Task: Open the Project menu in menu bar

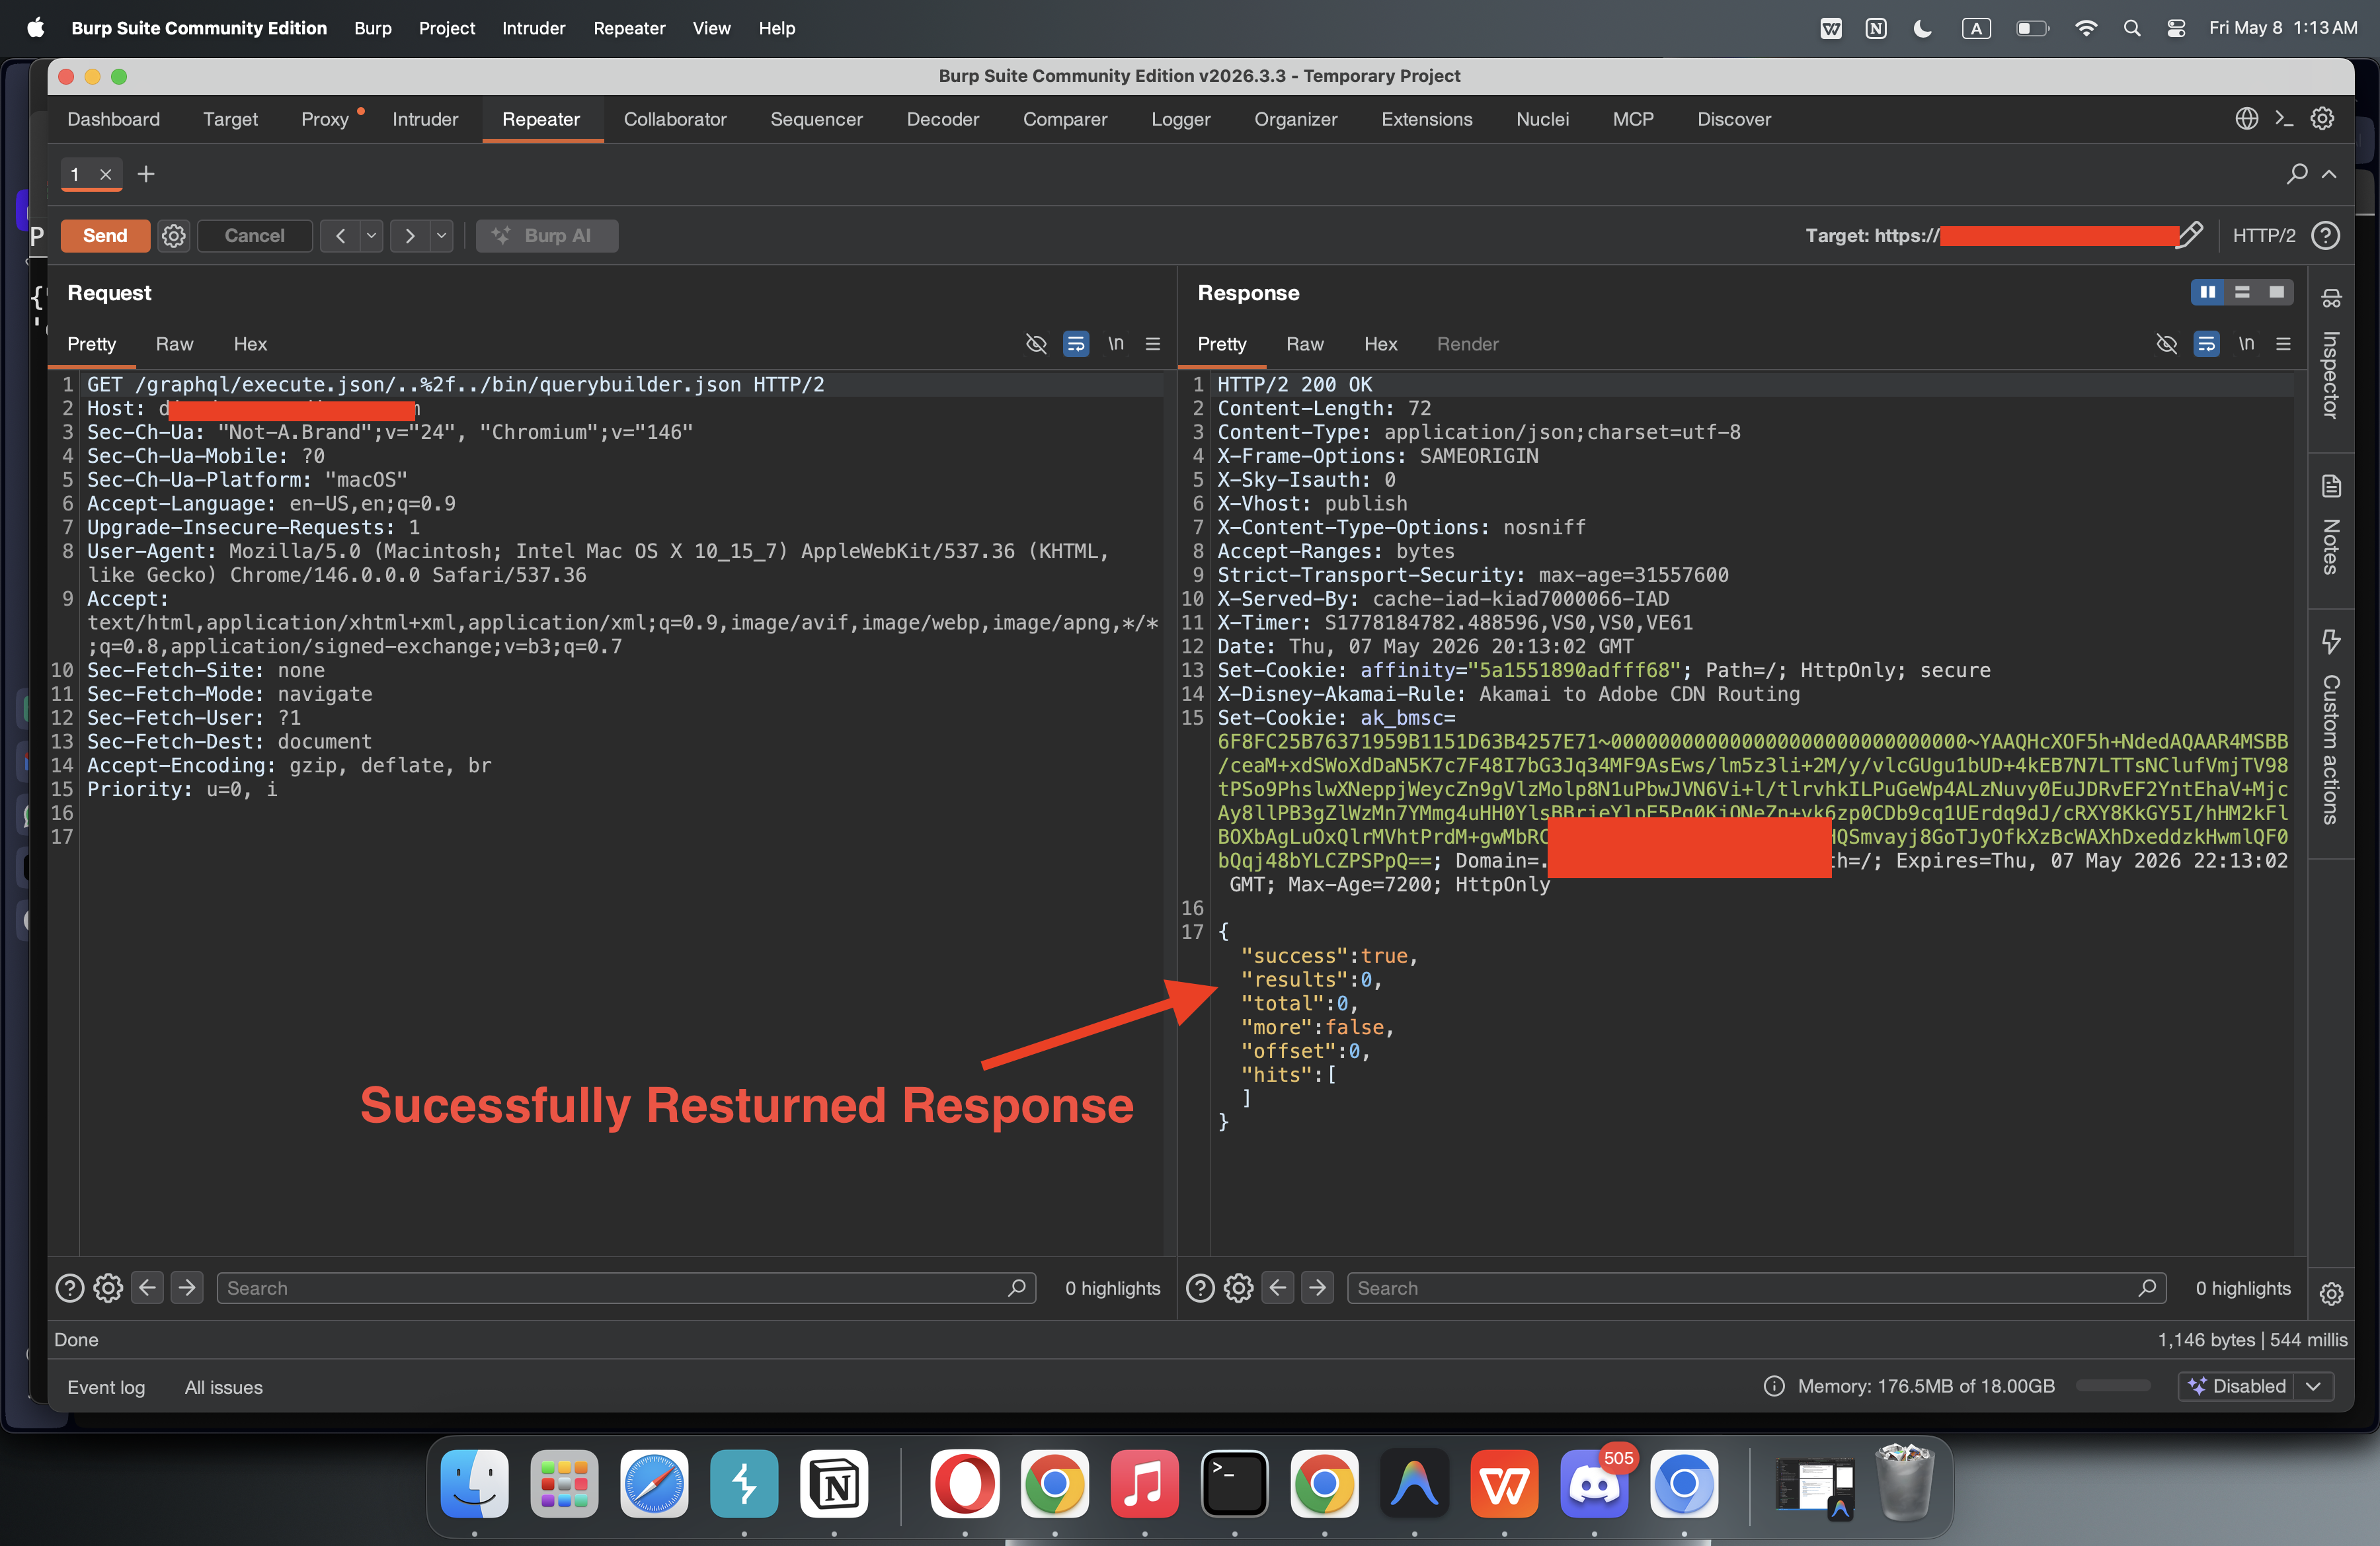Action: pos(447,28)
